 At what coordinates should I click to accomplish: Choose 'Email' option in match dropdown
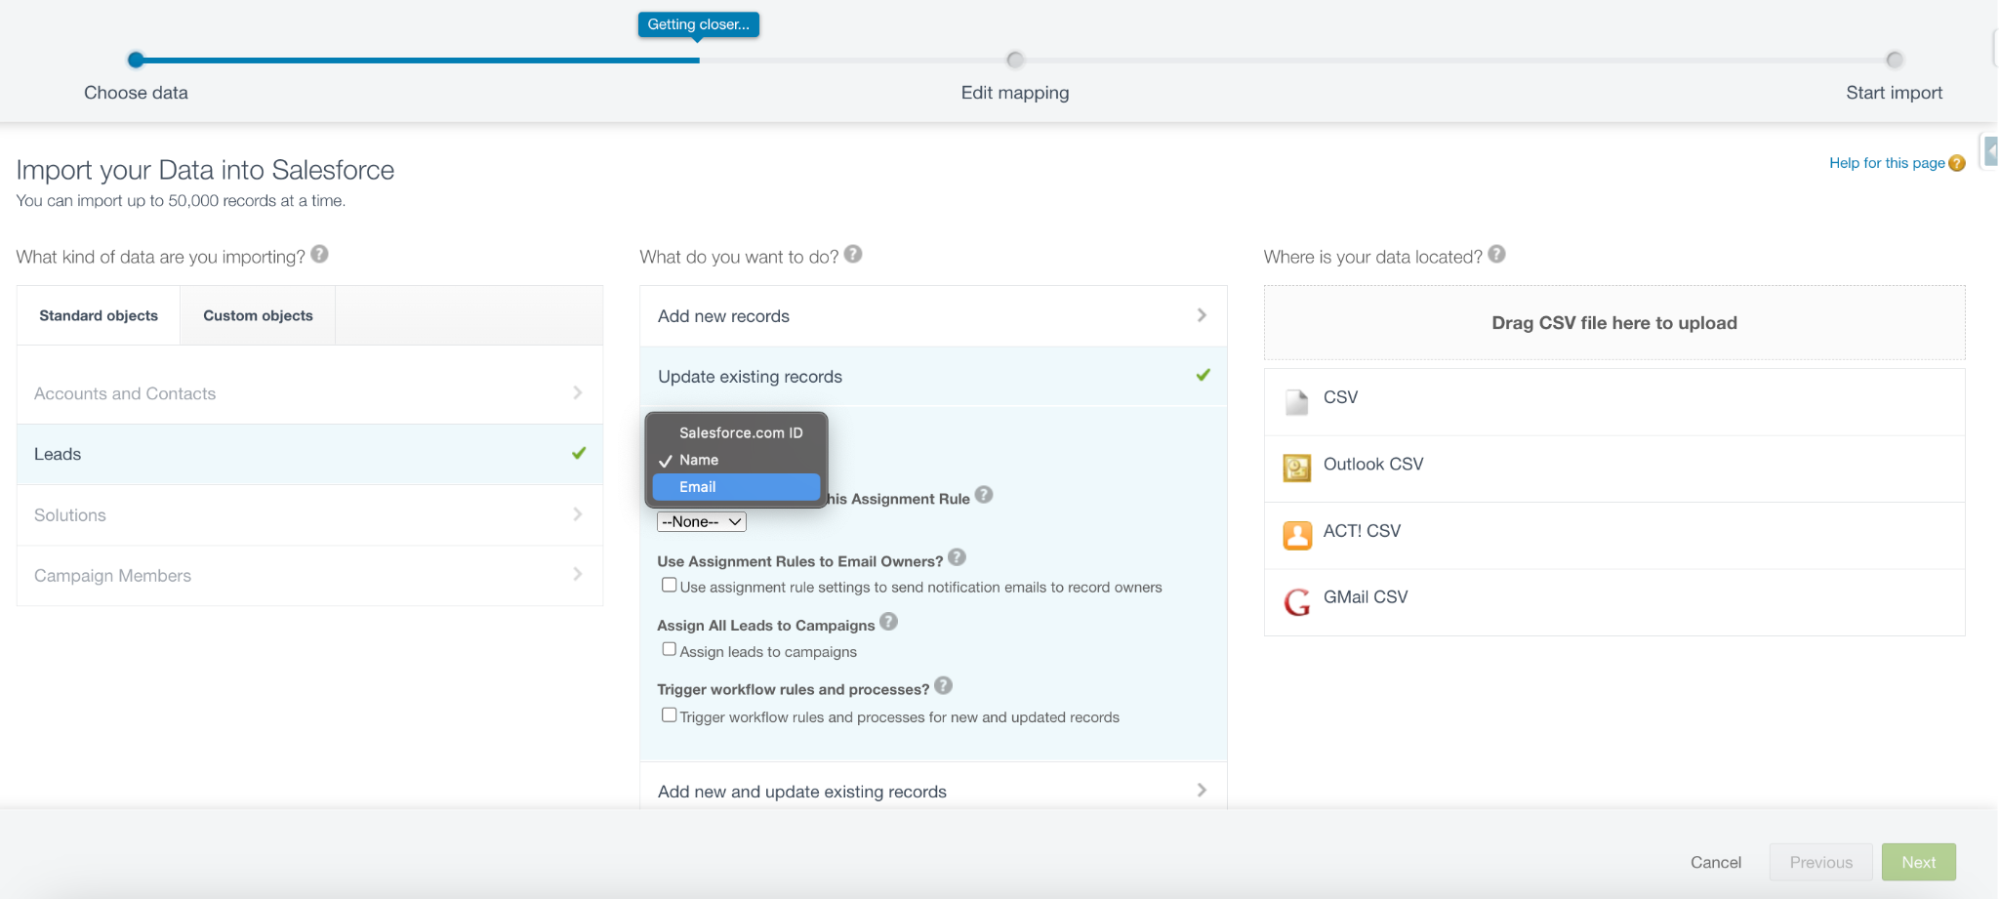click(736, 487)
